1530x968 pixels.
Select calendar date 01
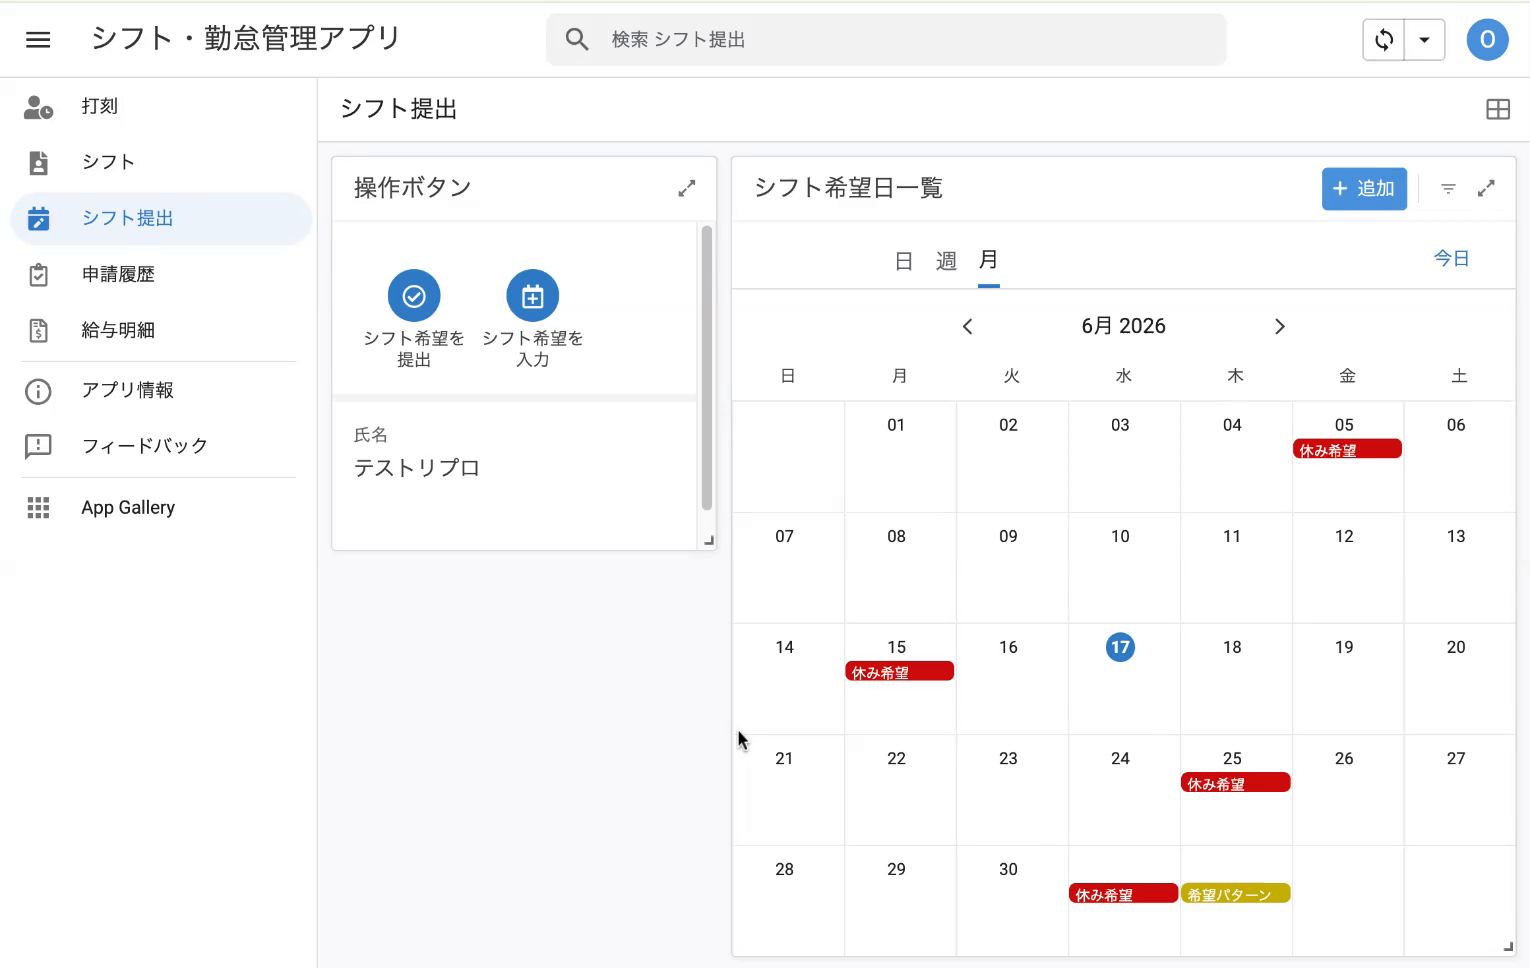pyautogui.click(x=896, y=425)
